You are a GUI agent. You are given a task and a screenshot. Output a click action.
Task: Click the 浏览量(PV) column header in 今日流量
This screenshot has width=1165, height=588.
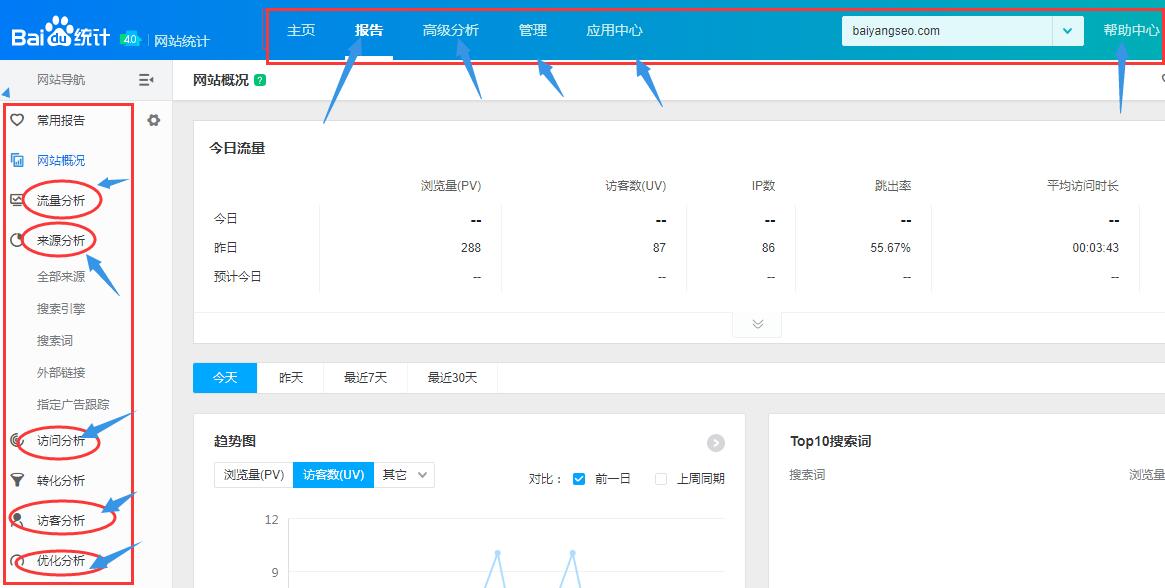point(451,186)
